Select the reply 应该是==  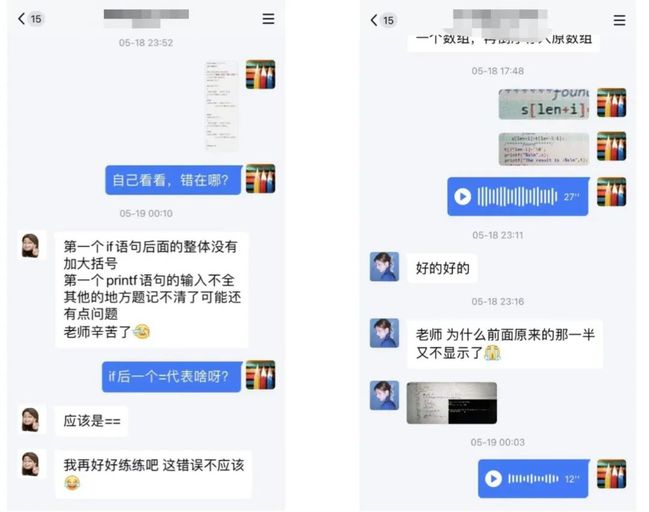pyautogui.click(x=91, y=421)
